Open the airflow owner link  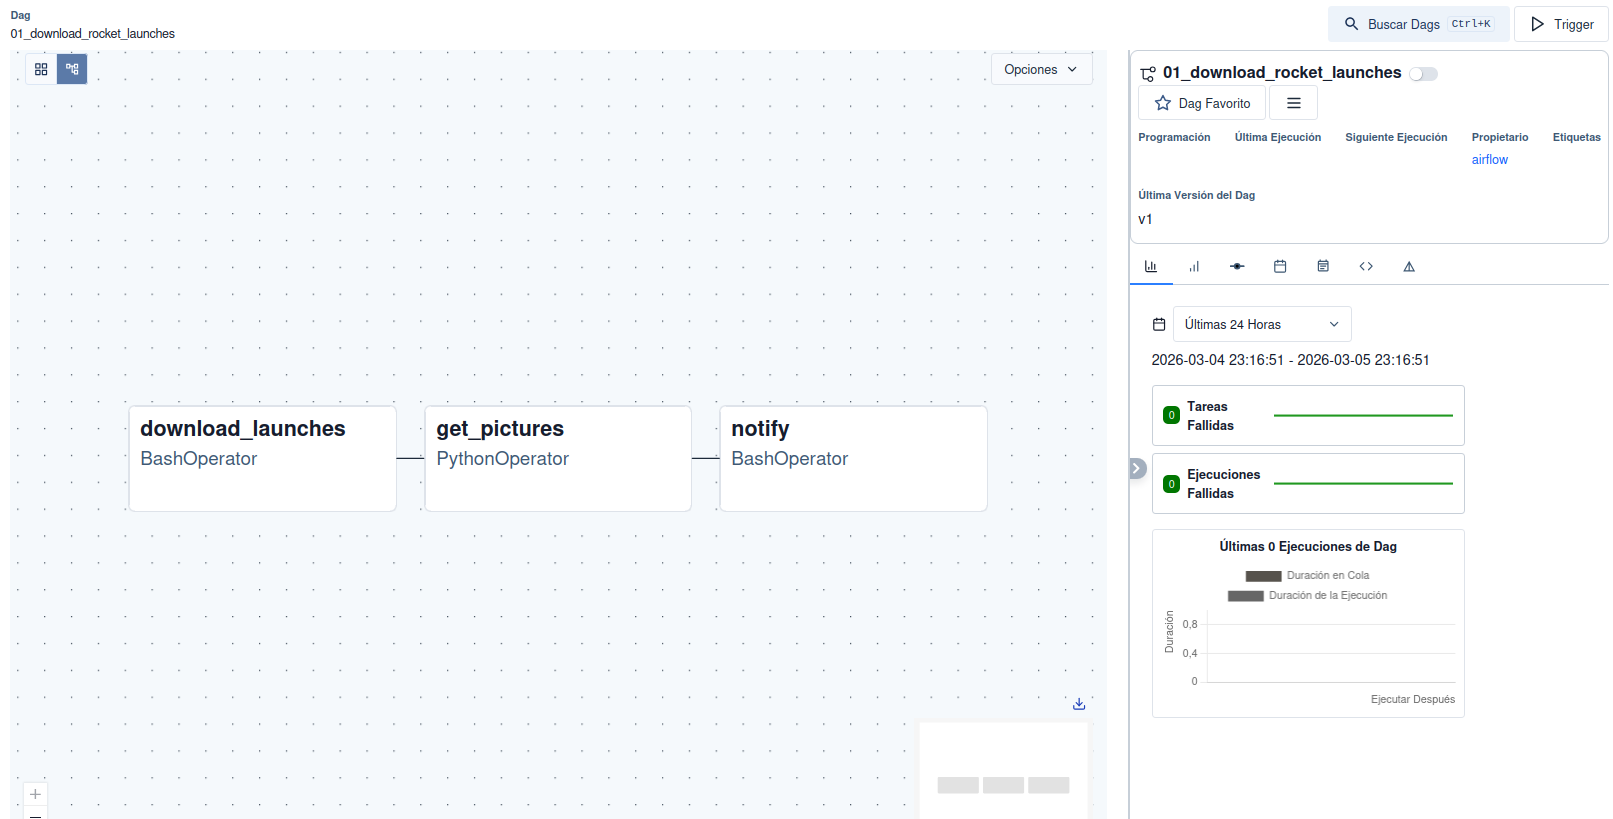pos(1489,160)
